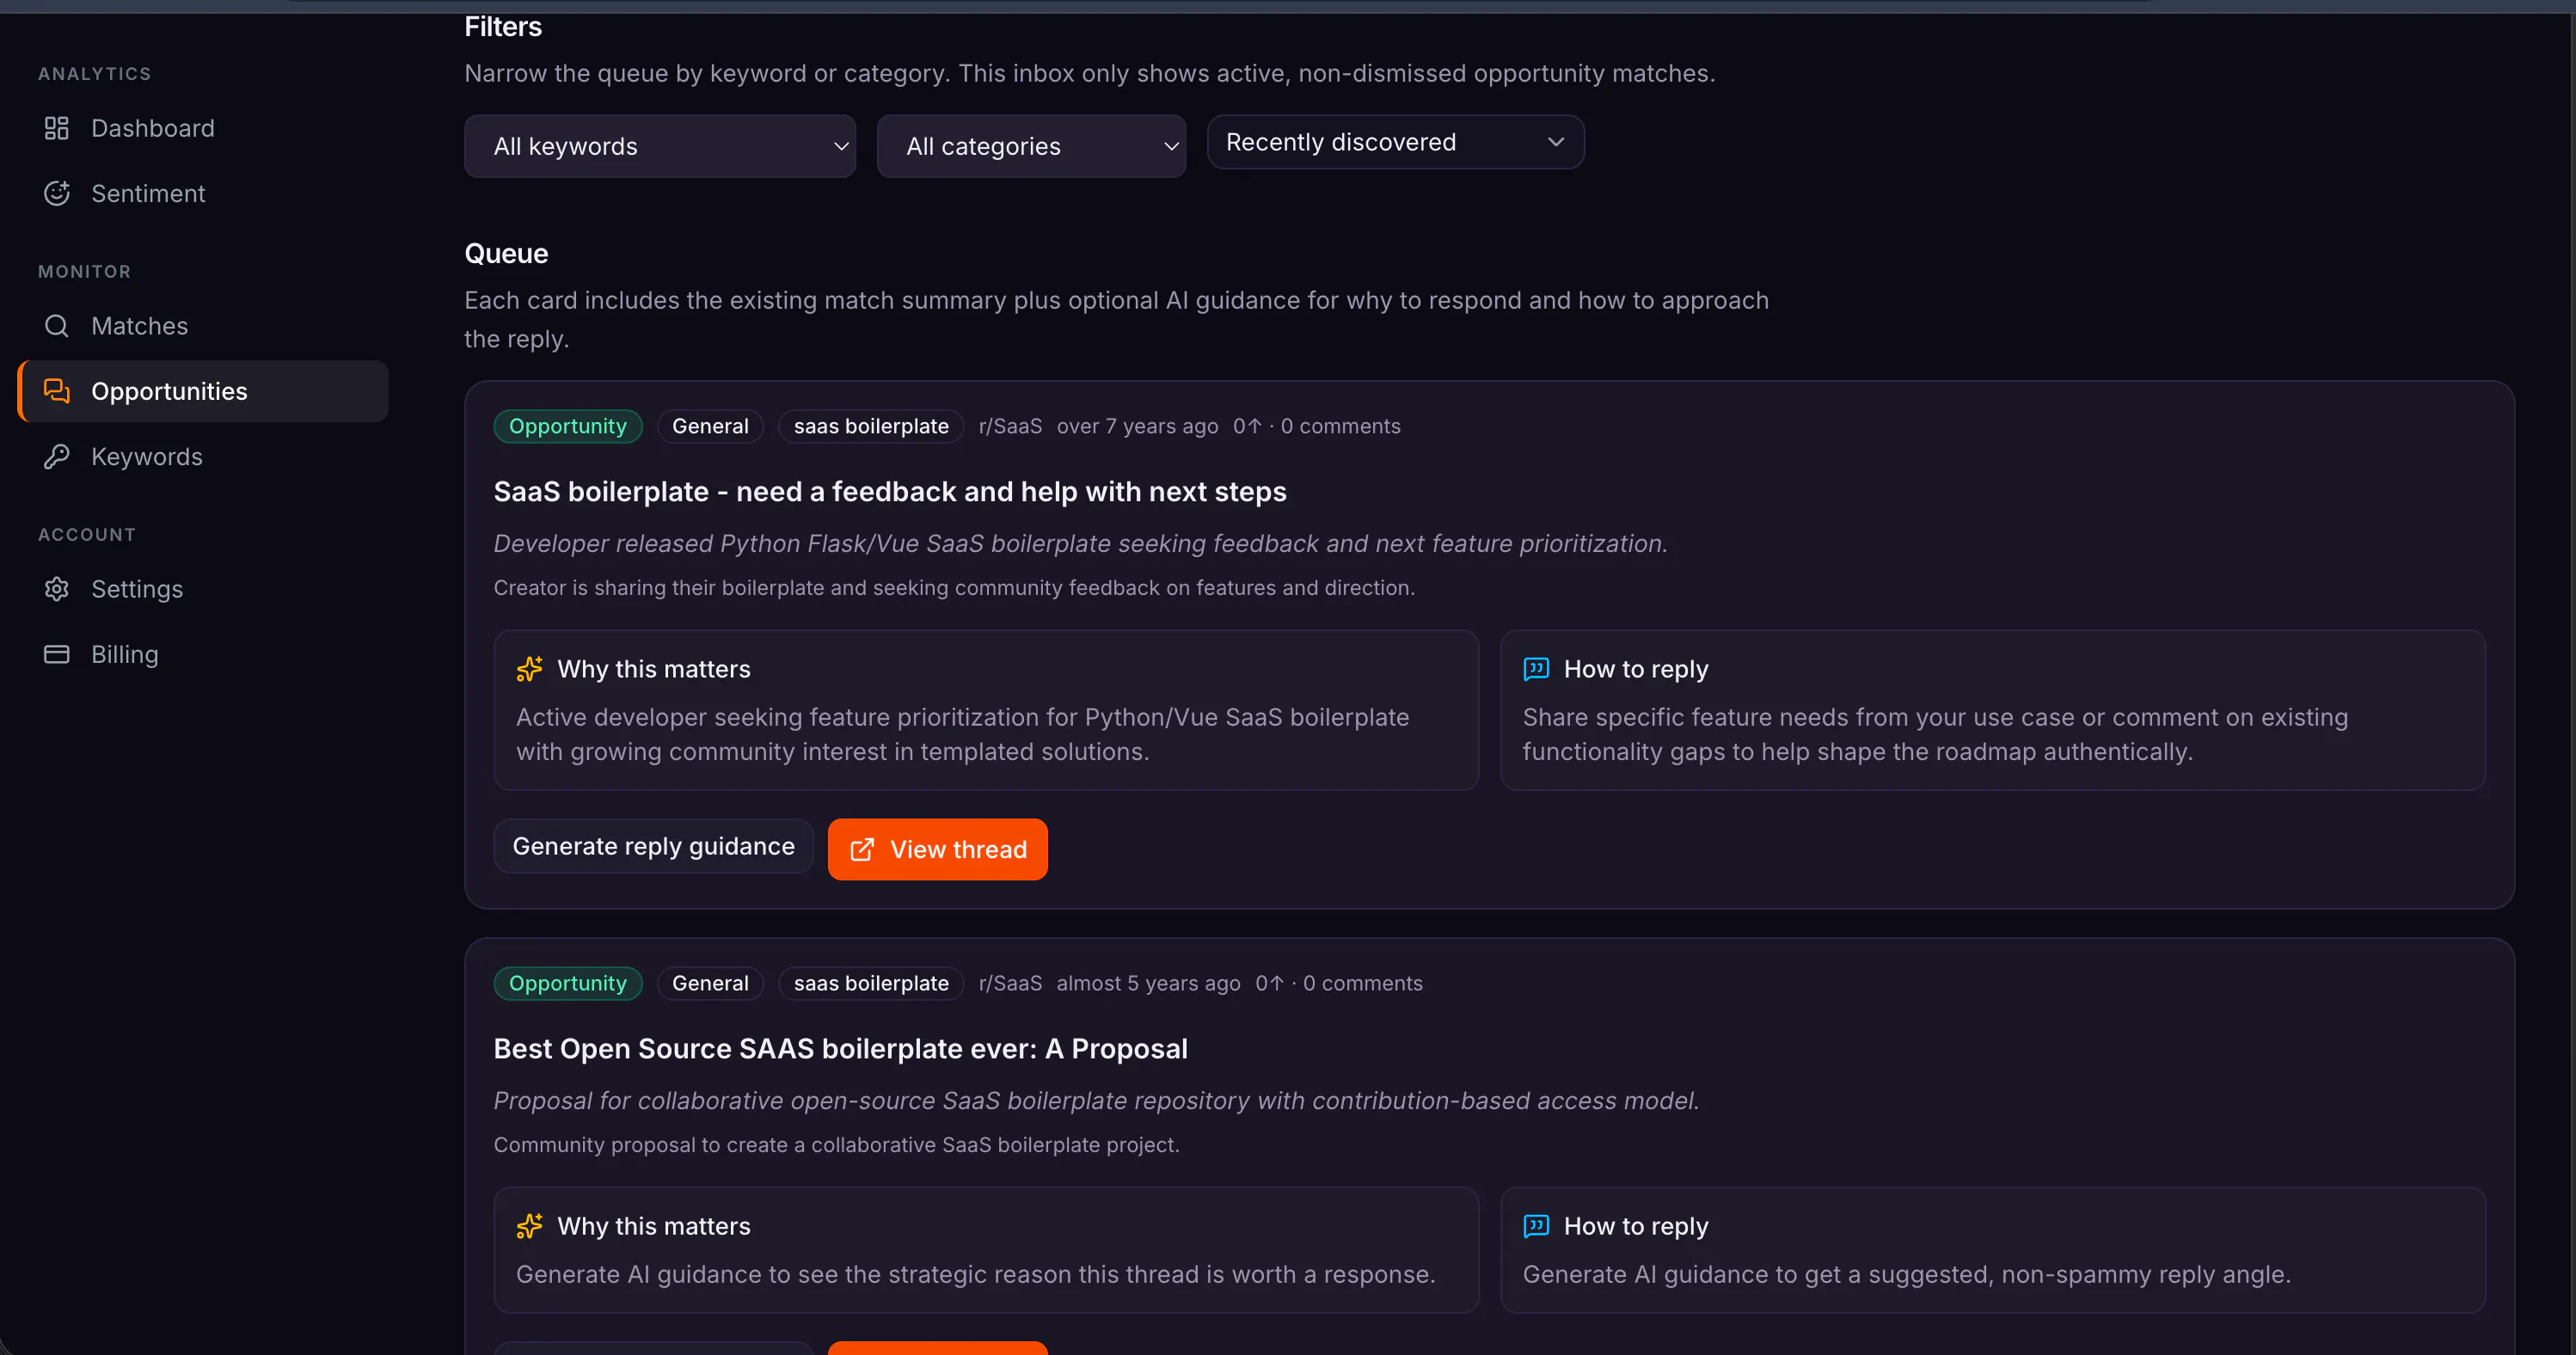
Task: Open Keywords monitor page
Action: click(203, 456)
